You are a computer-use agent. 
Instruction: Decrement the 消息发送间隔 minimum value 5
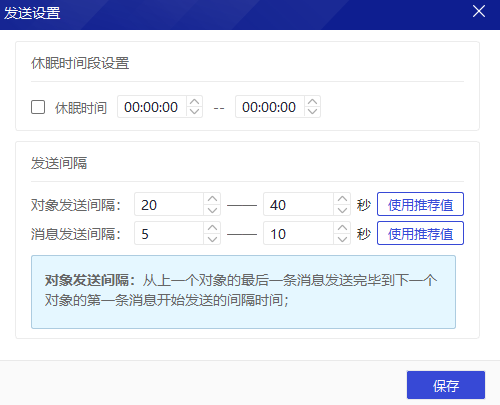(212, 239)
